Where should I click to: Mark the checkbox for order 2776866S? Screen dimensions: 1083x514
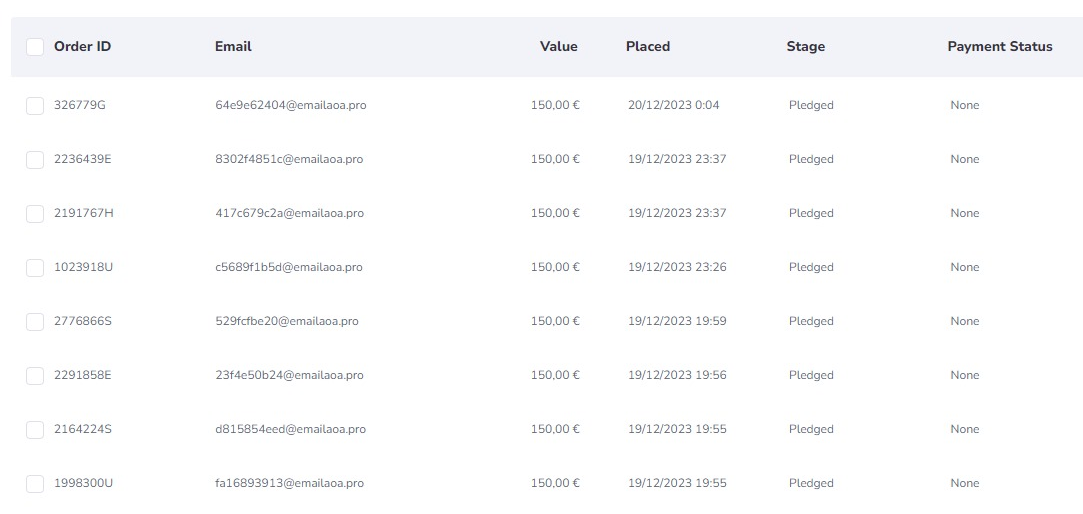[x=35, y=321]
